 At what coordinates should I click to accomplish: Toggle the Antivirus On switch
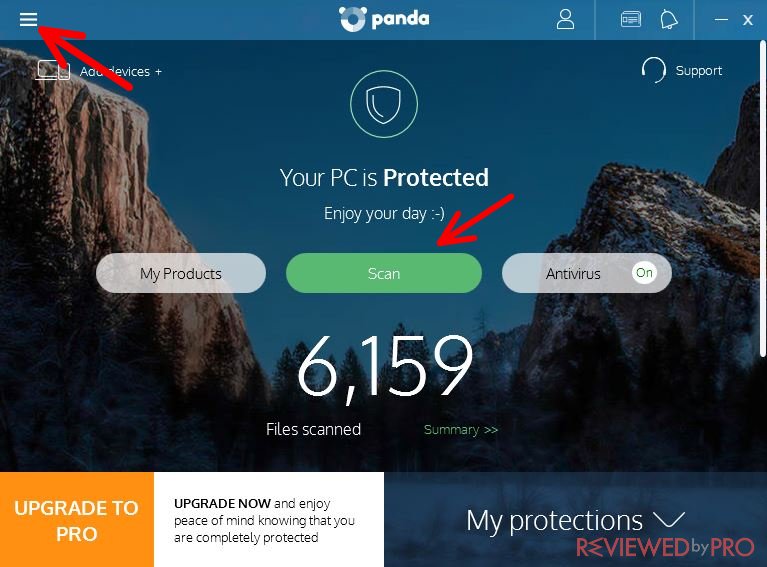pos(644,272)
